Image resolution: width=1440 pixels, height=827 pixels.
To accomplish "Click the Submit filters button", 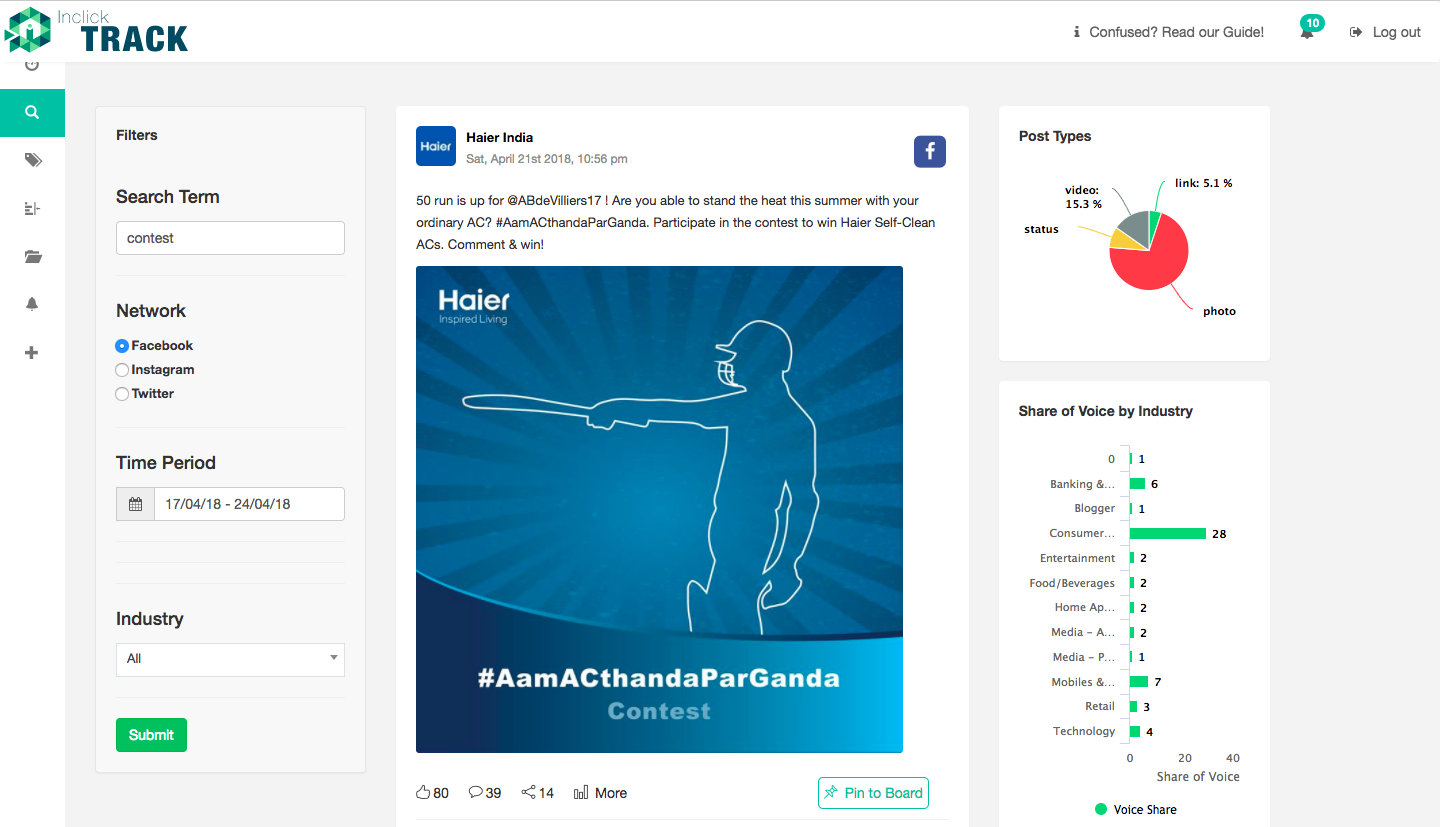I will (x=151, y=735).
